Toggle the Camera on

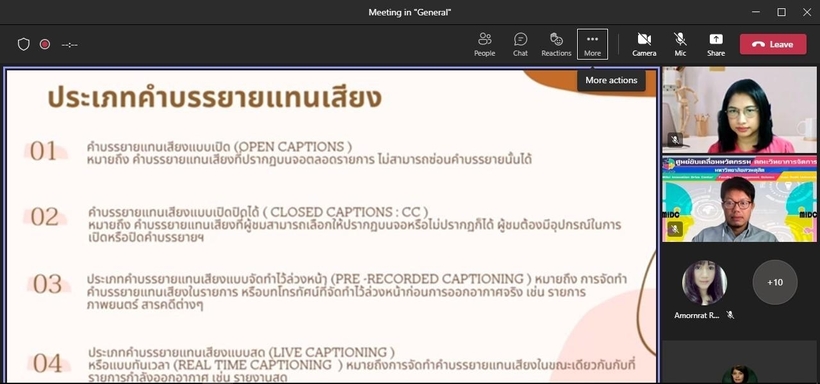coord(644,44)
